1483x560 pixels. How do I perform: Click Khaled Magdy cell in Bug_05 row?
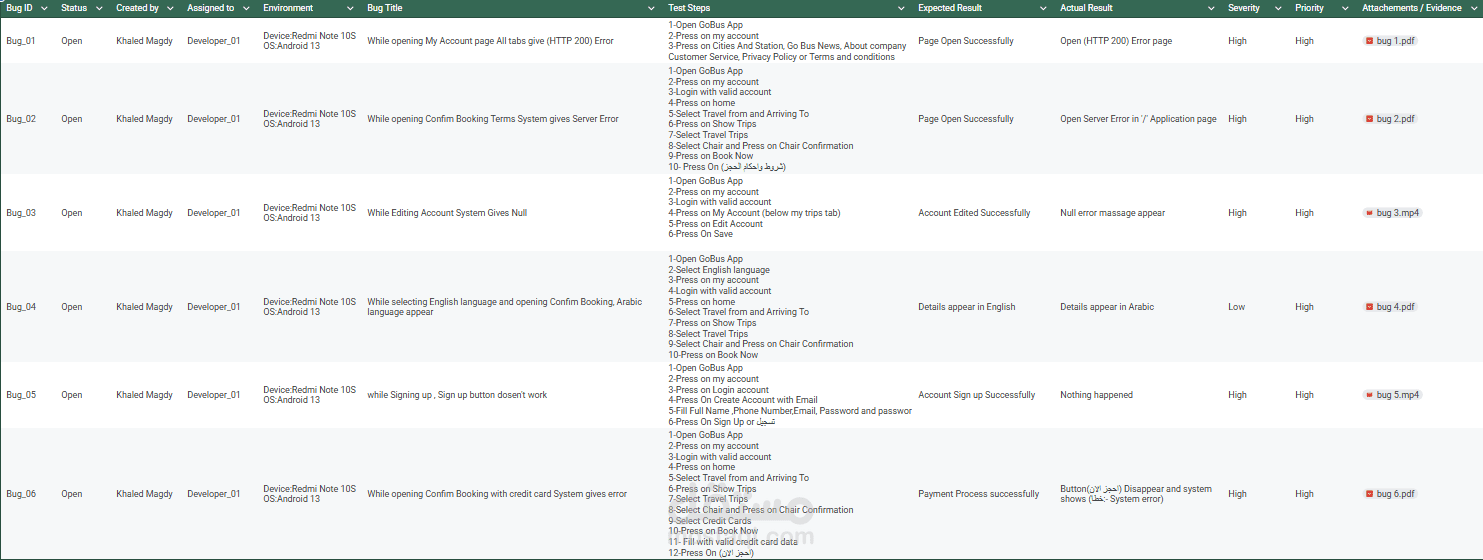(145, 395)
